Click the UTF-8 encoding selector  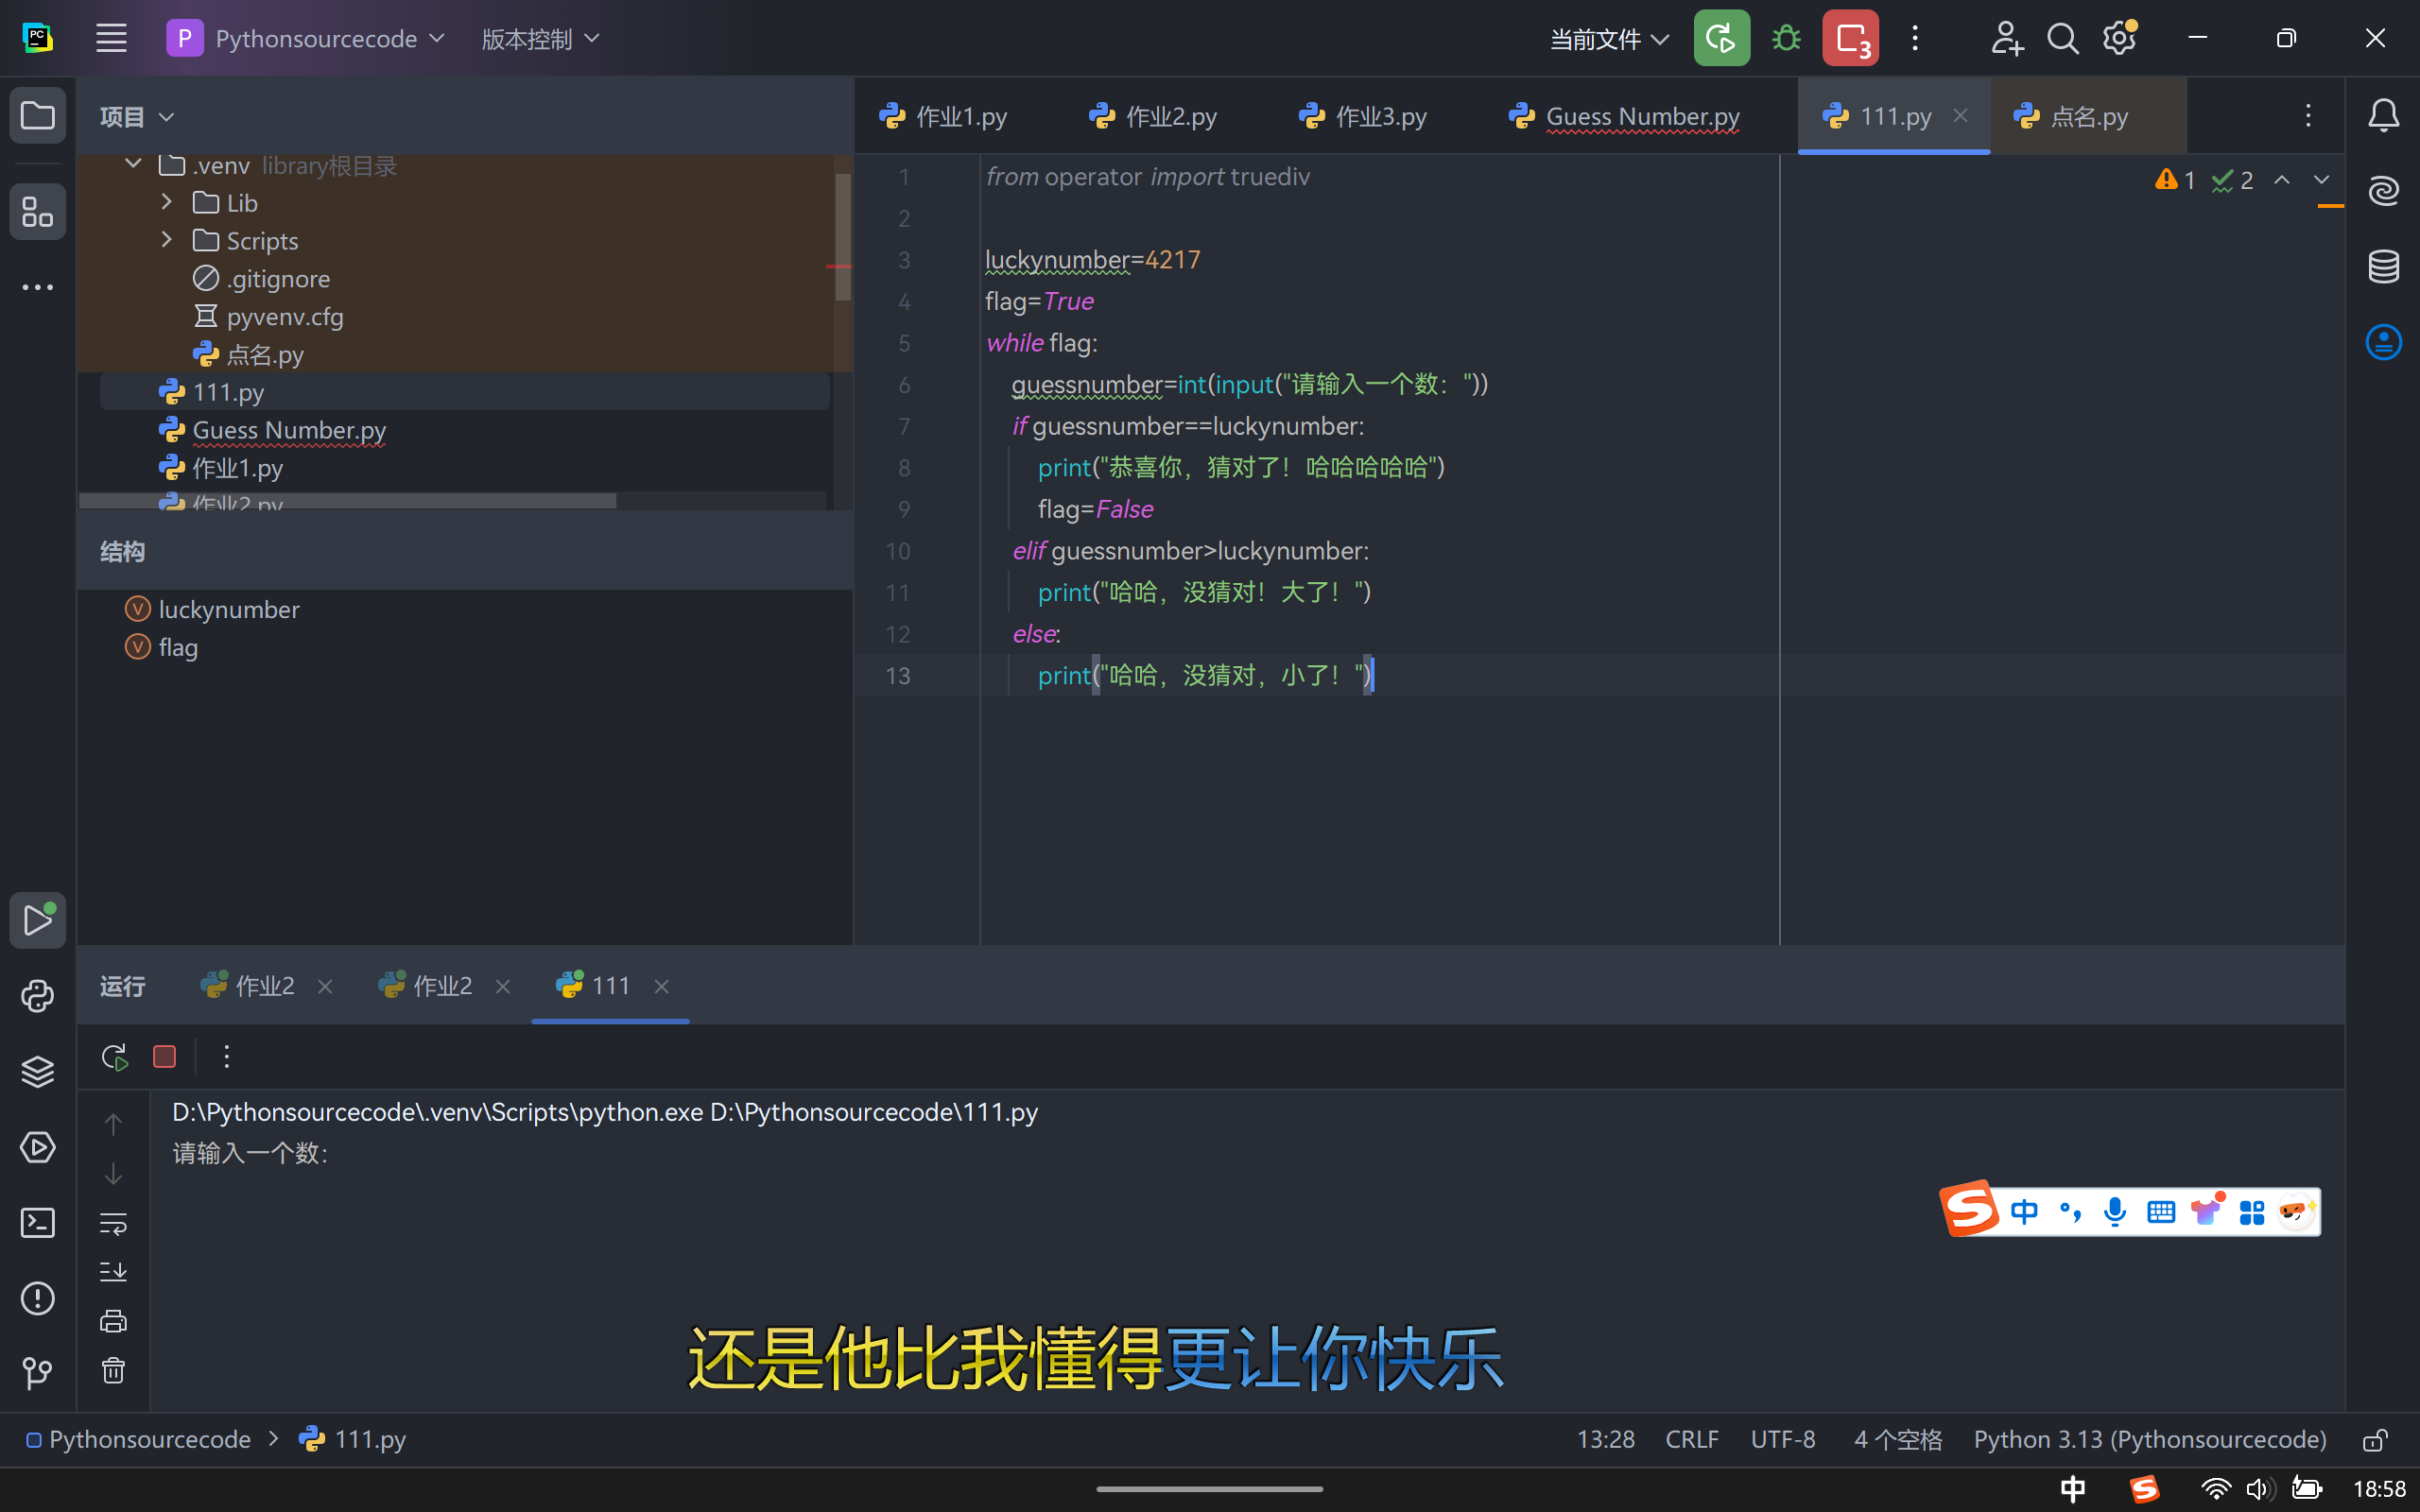(x=1782, y=1440)
